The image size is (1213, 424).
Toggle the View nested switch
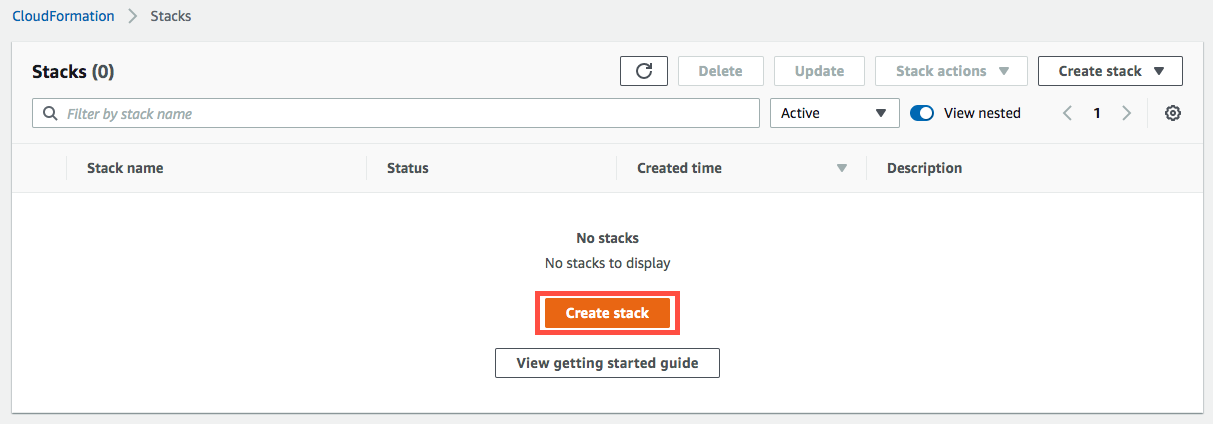pyautogui.click(x=922, y=114)
